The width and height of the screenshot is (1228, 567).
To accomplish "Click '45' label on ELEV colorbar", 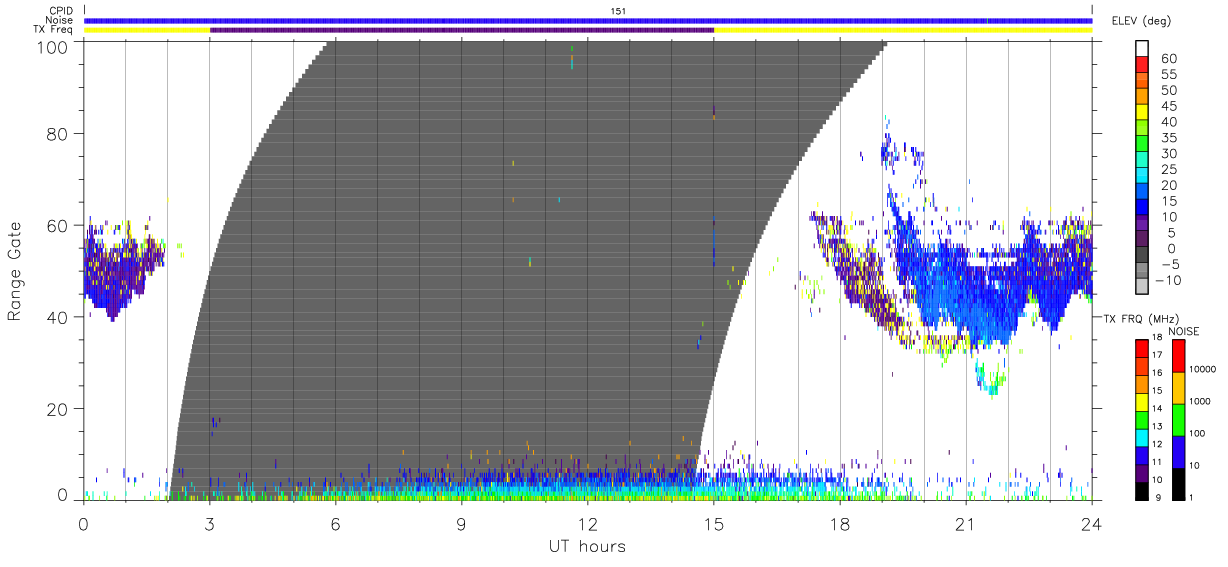I will [x=1169, y=106].
